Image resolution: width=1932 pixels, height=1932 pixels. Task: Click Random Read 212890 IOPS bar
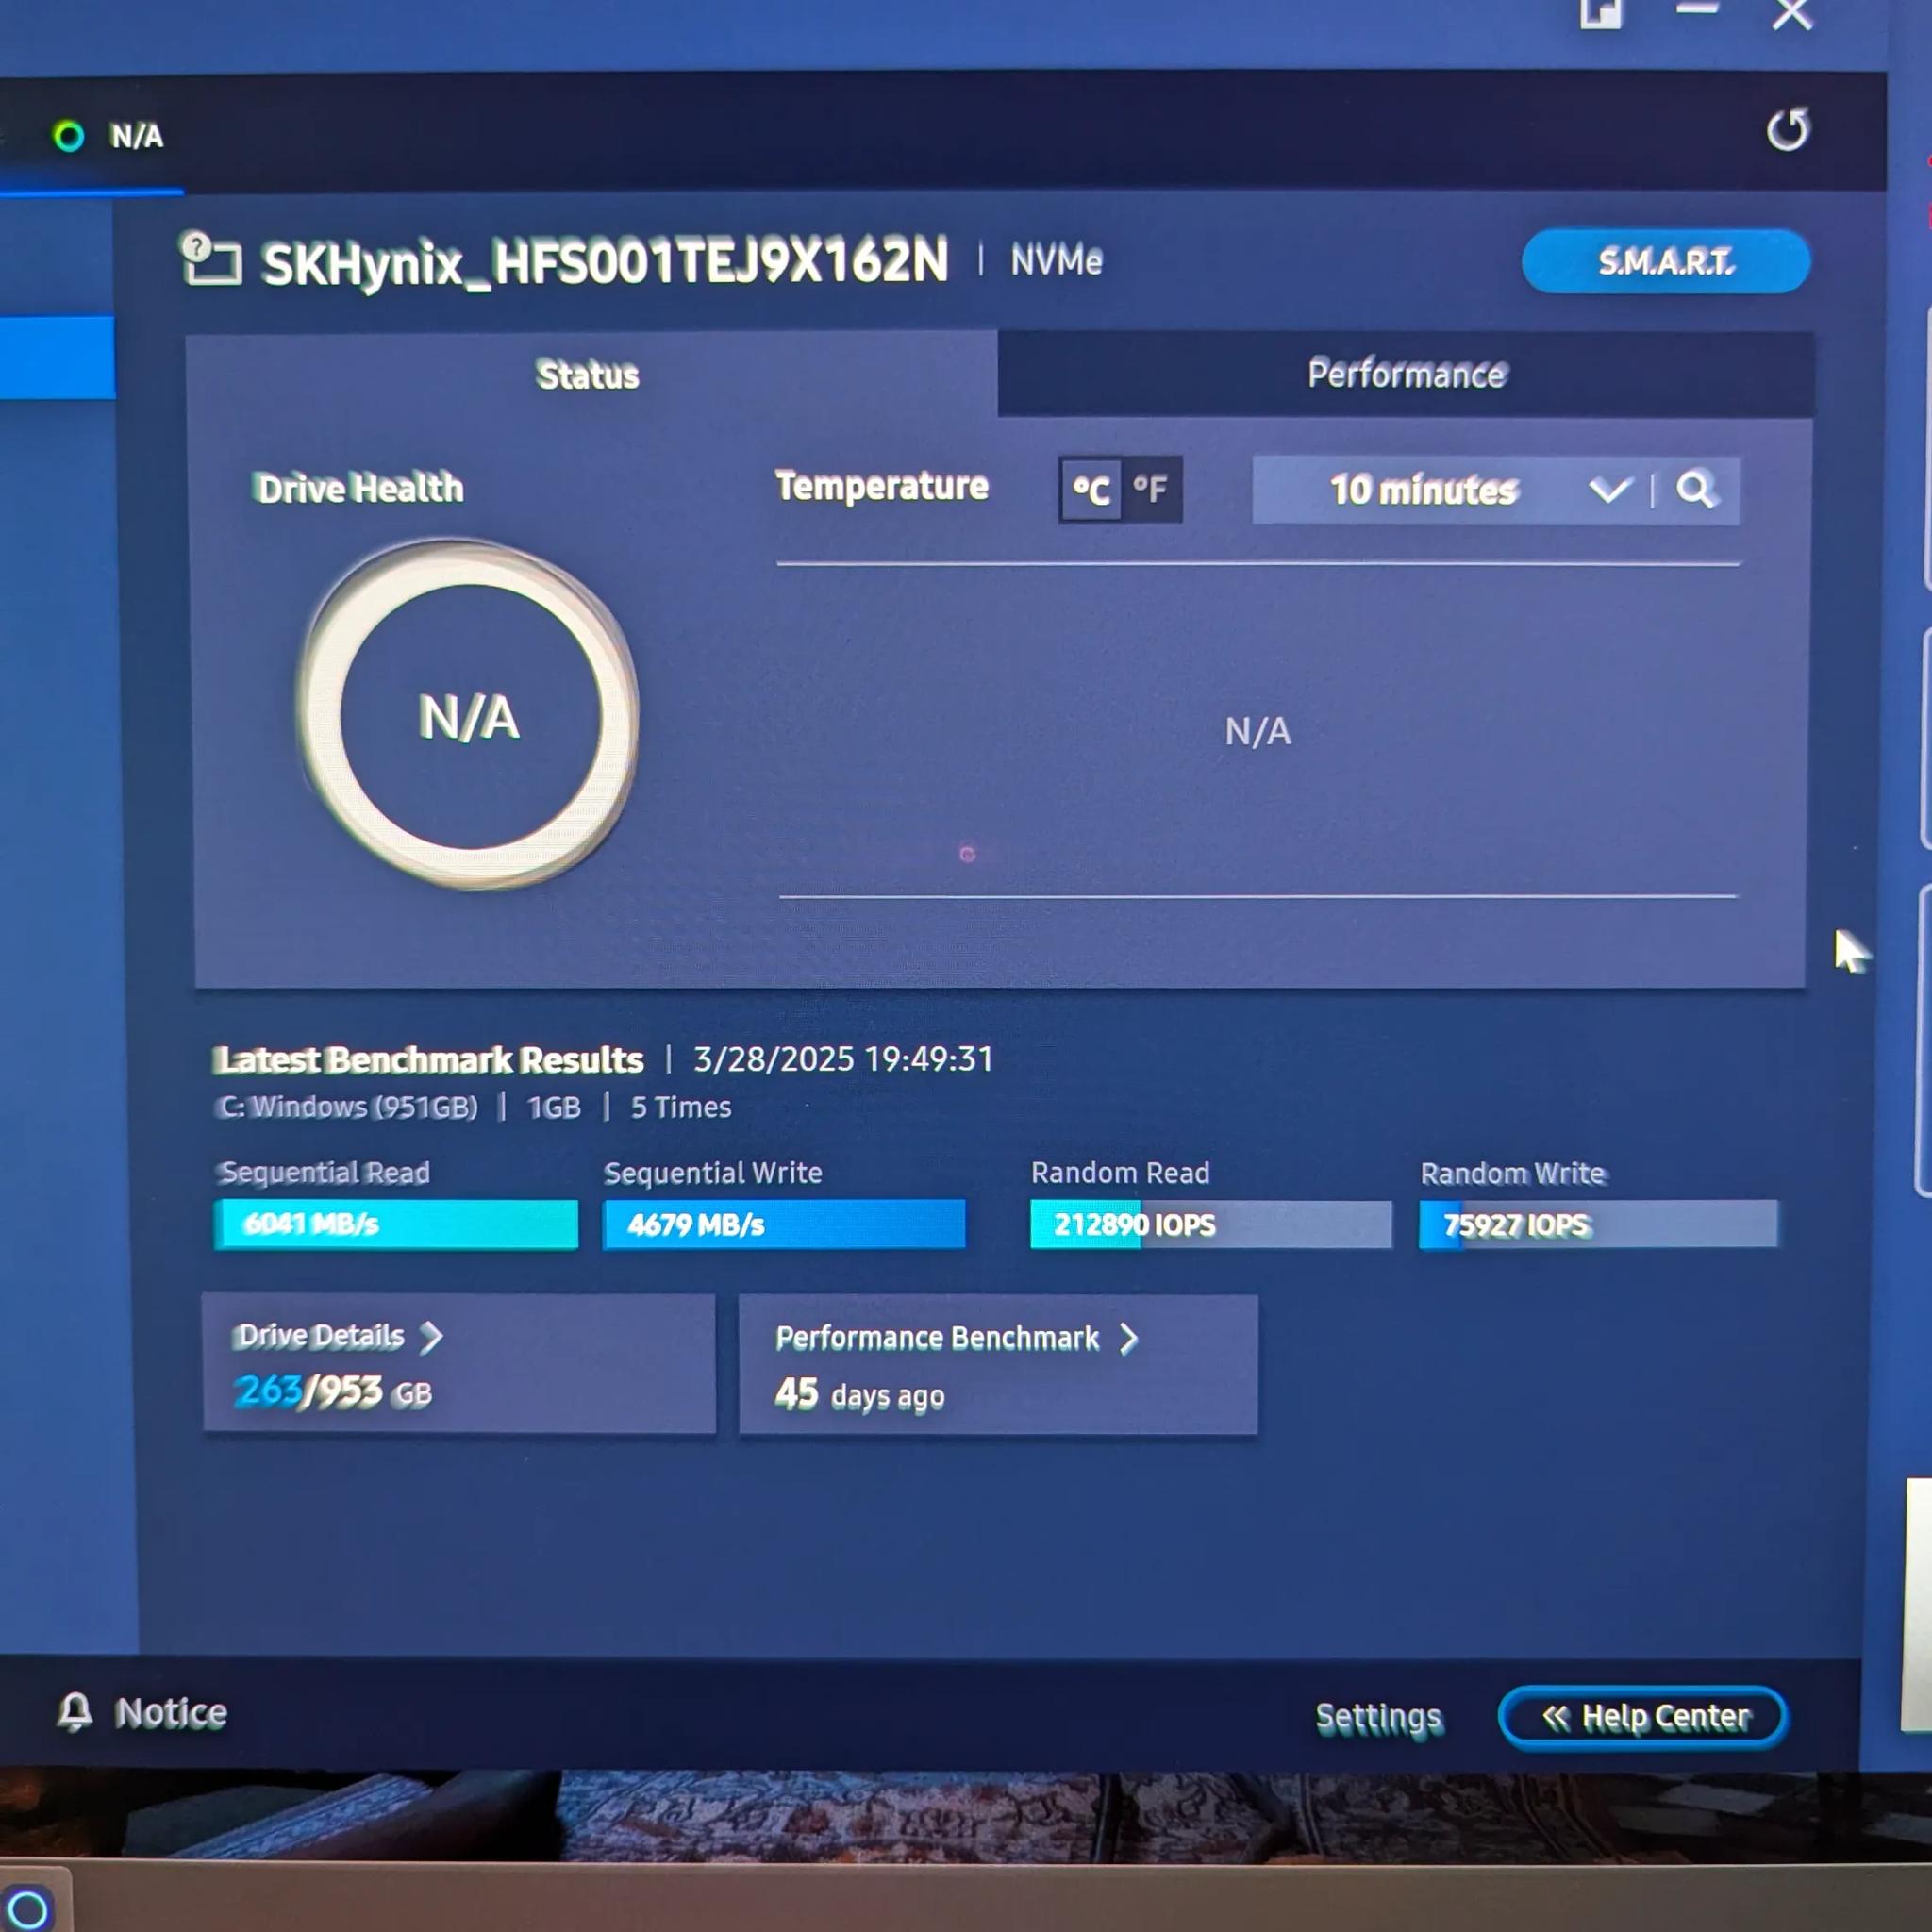coord(1211,1224)
